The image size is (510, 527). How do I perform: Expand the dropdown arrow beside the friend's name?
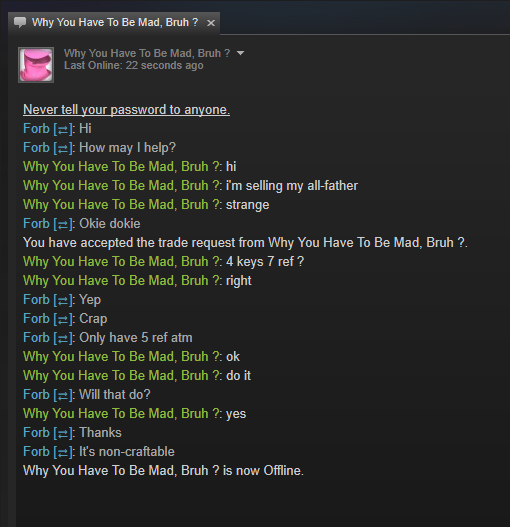point(240,53)
